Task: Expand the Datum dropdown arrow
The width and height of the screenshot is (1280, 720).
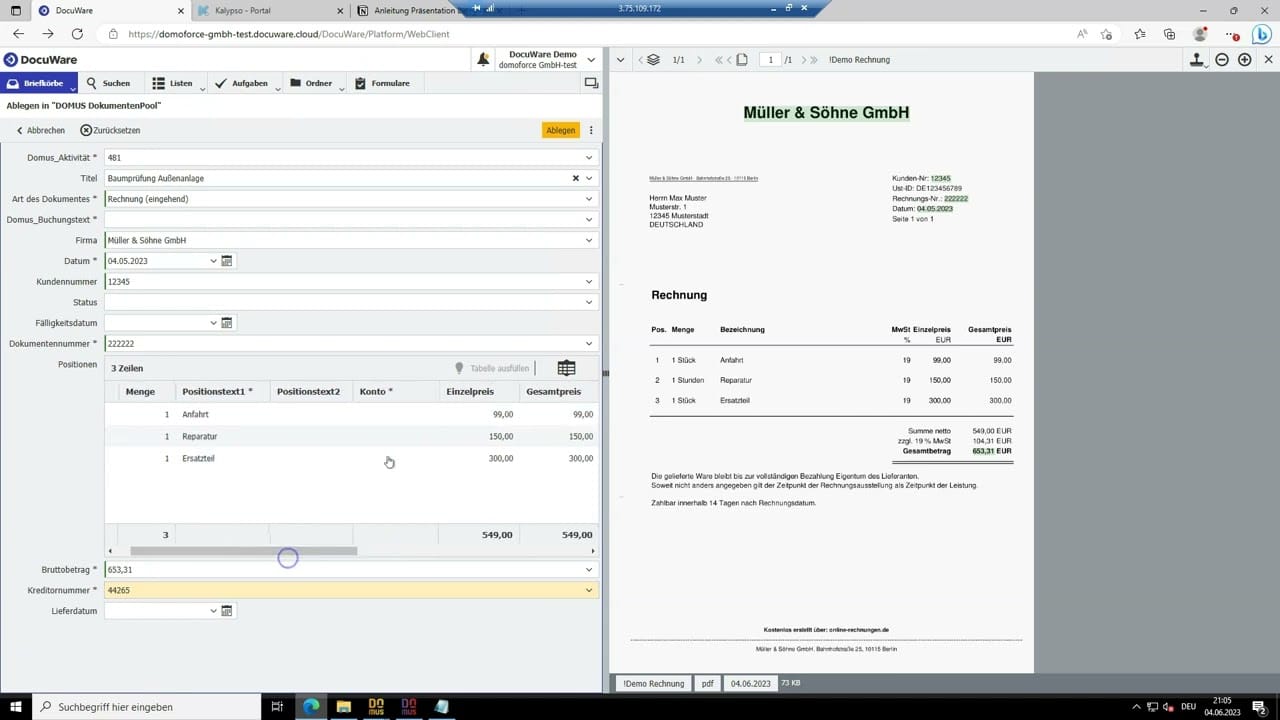Action: coord(213,261)
